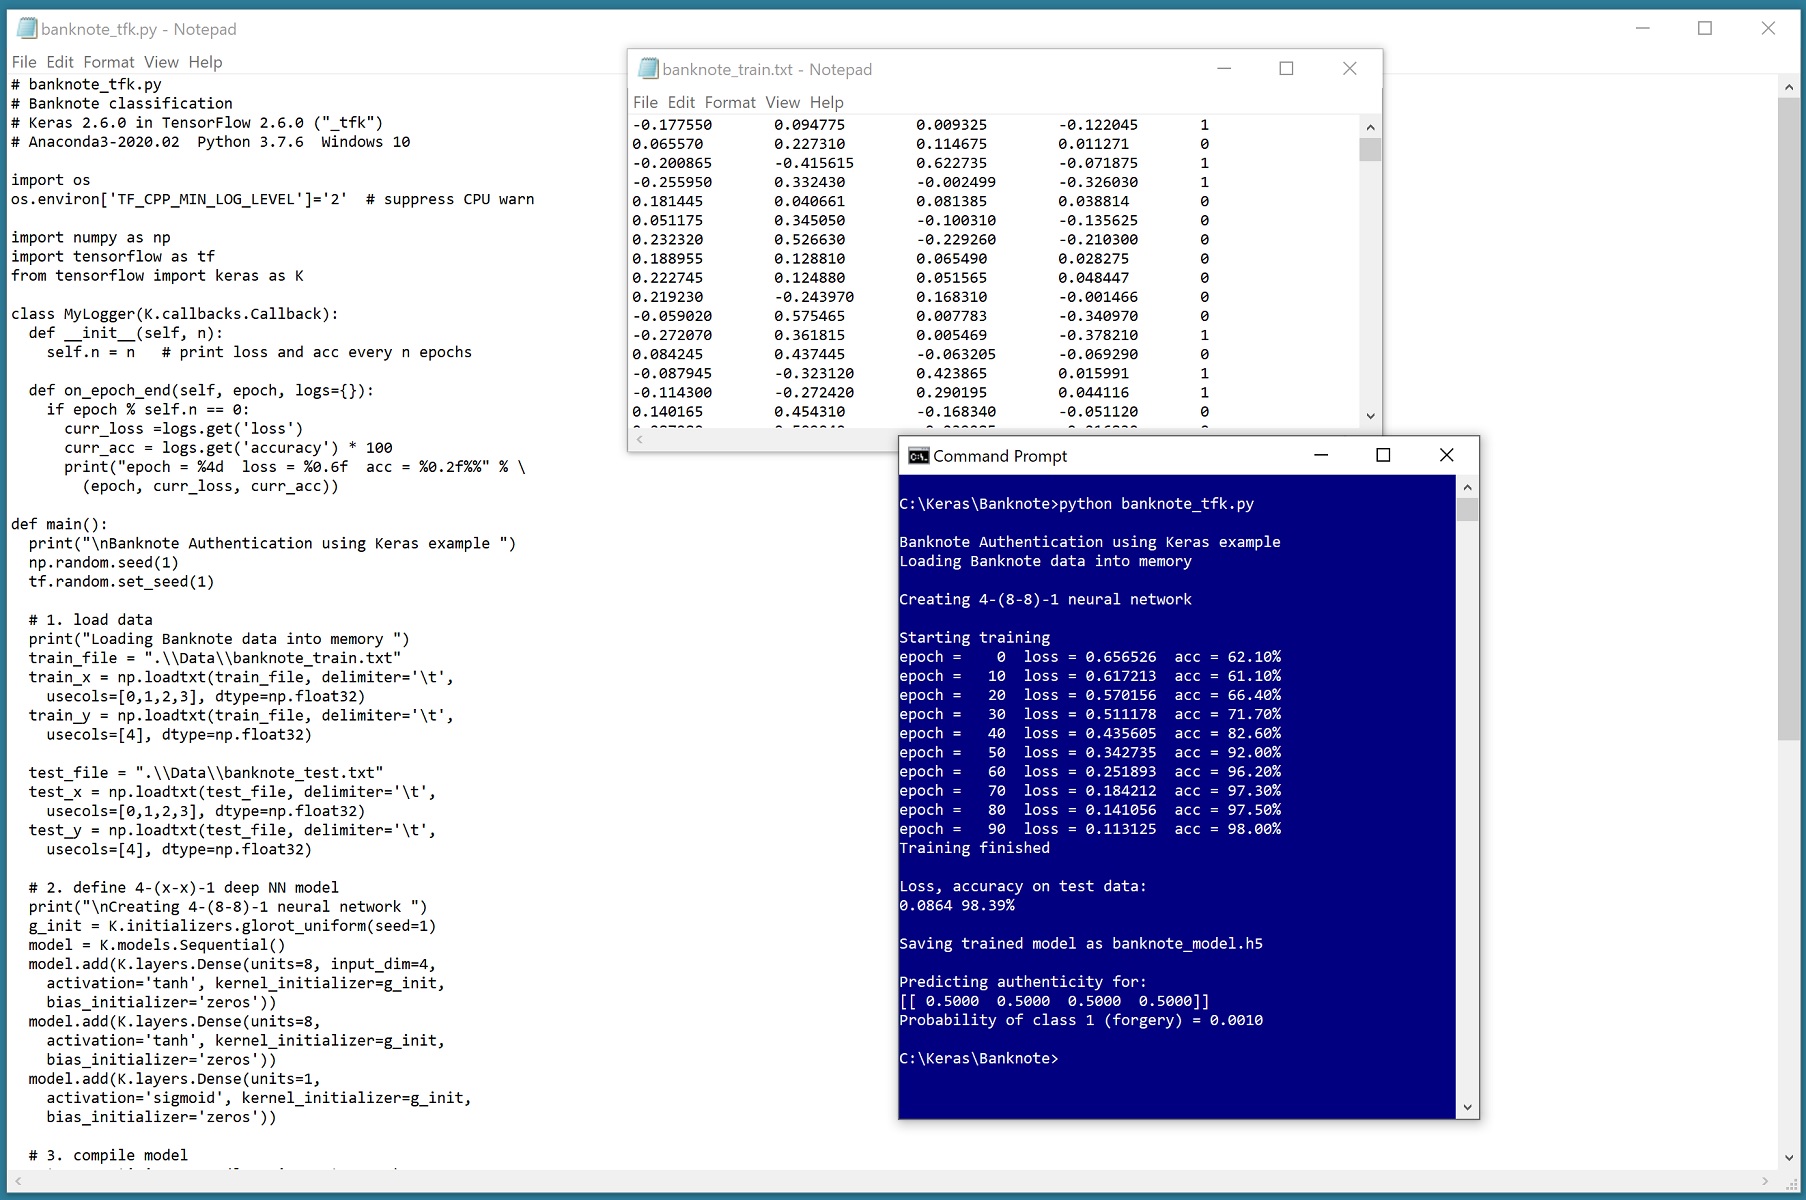The image size is (1806, 1200).
Task: Open Format menu in banknote_train.txt Notepad
Action: pos(729,102)
